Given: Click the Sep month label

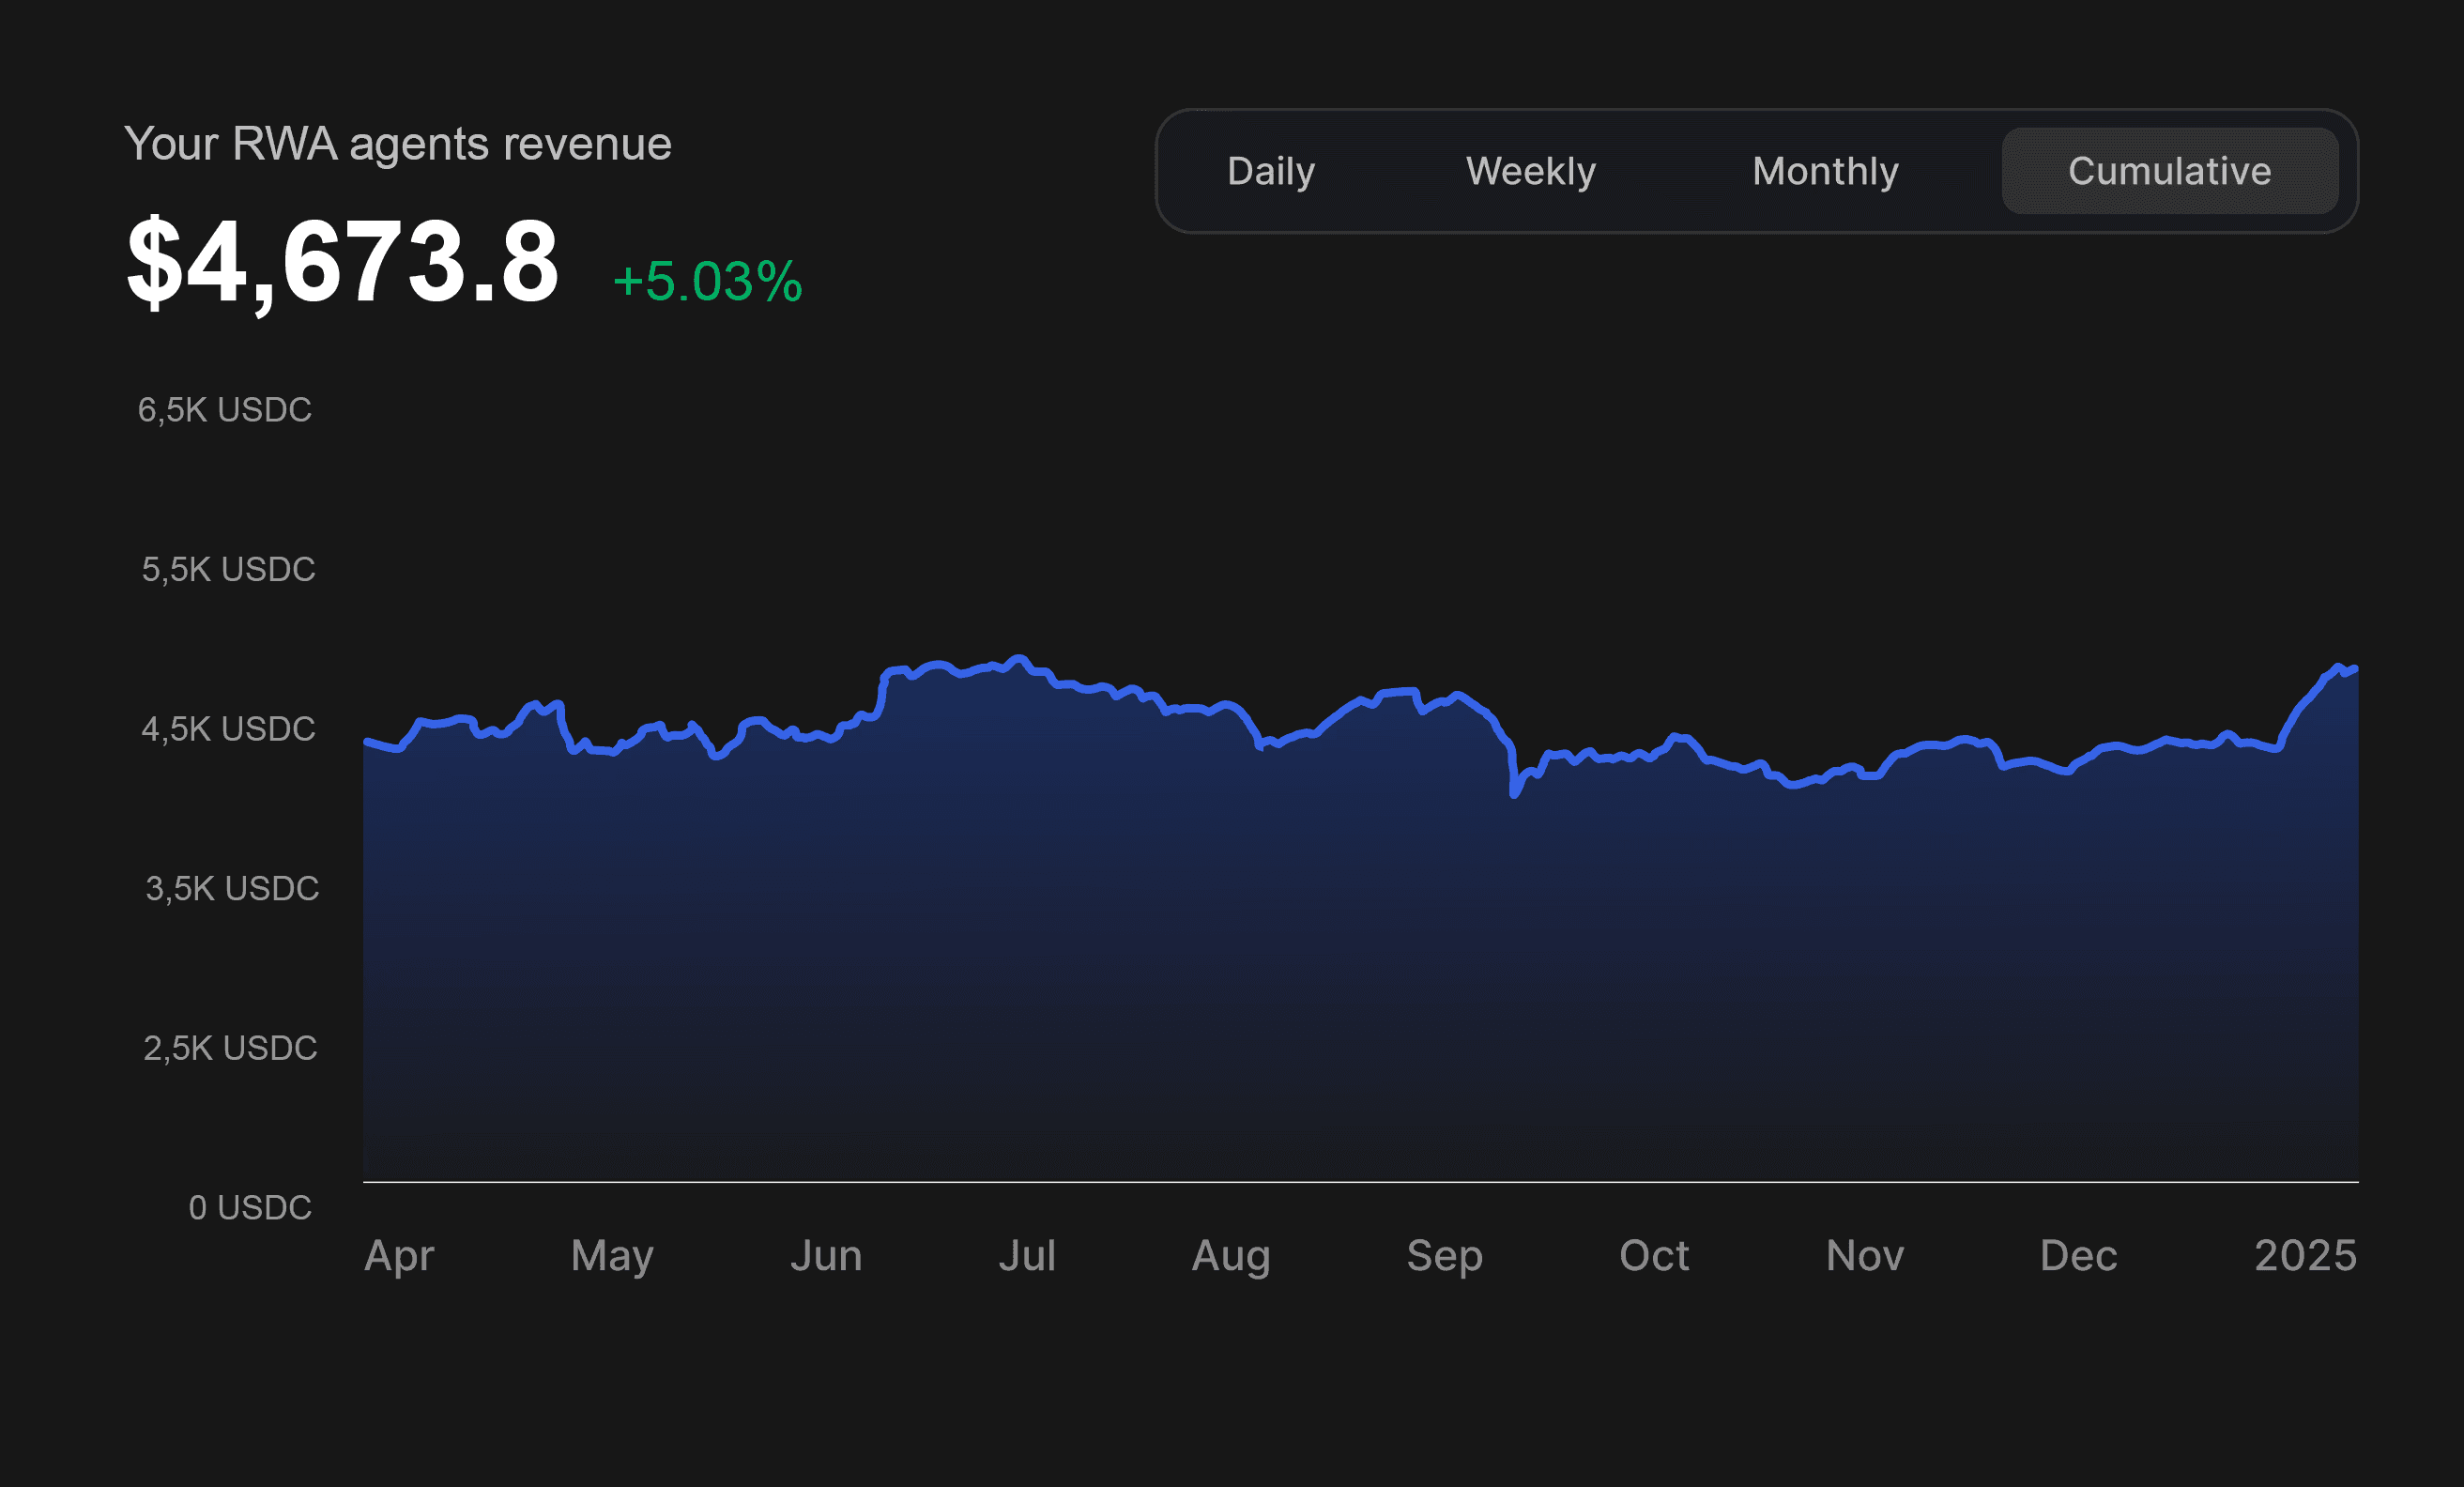Looking at the screenshot, I should coord(1444,1255).
